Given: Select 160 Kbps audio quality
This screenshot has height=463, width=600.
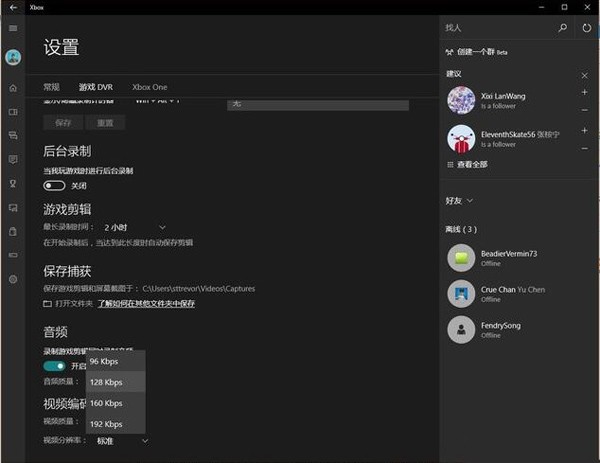Looking at the screenshot, I should [x=116, y=403].
